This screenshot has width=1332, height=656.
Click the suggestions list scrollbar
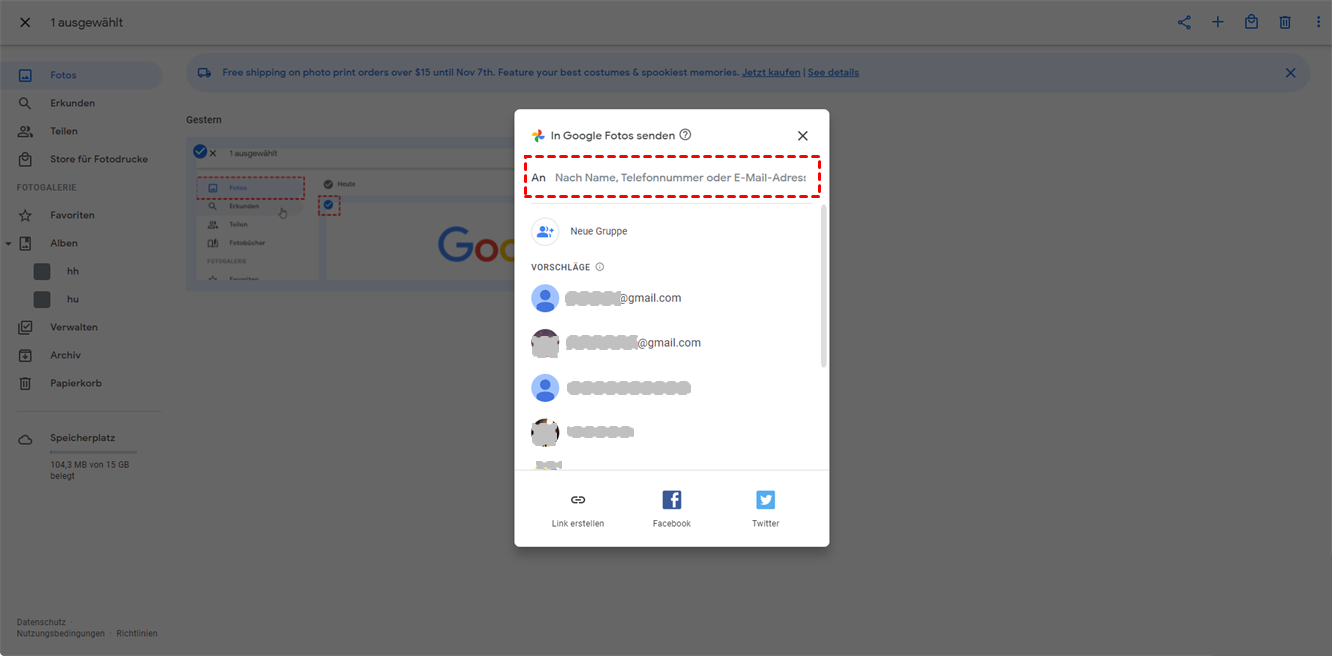(x=824, y=286)
